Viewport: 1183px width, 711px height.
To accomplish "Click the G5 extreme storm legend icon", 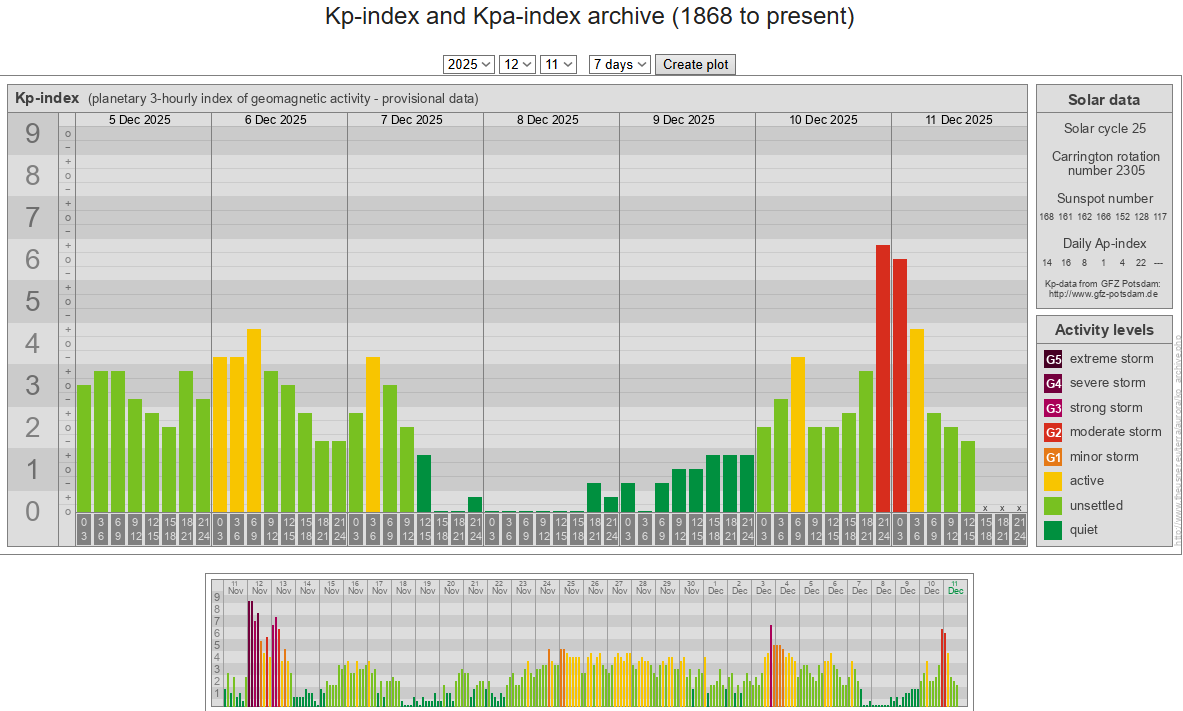I will pos(1054,359).
